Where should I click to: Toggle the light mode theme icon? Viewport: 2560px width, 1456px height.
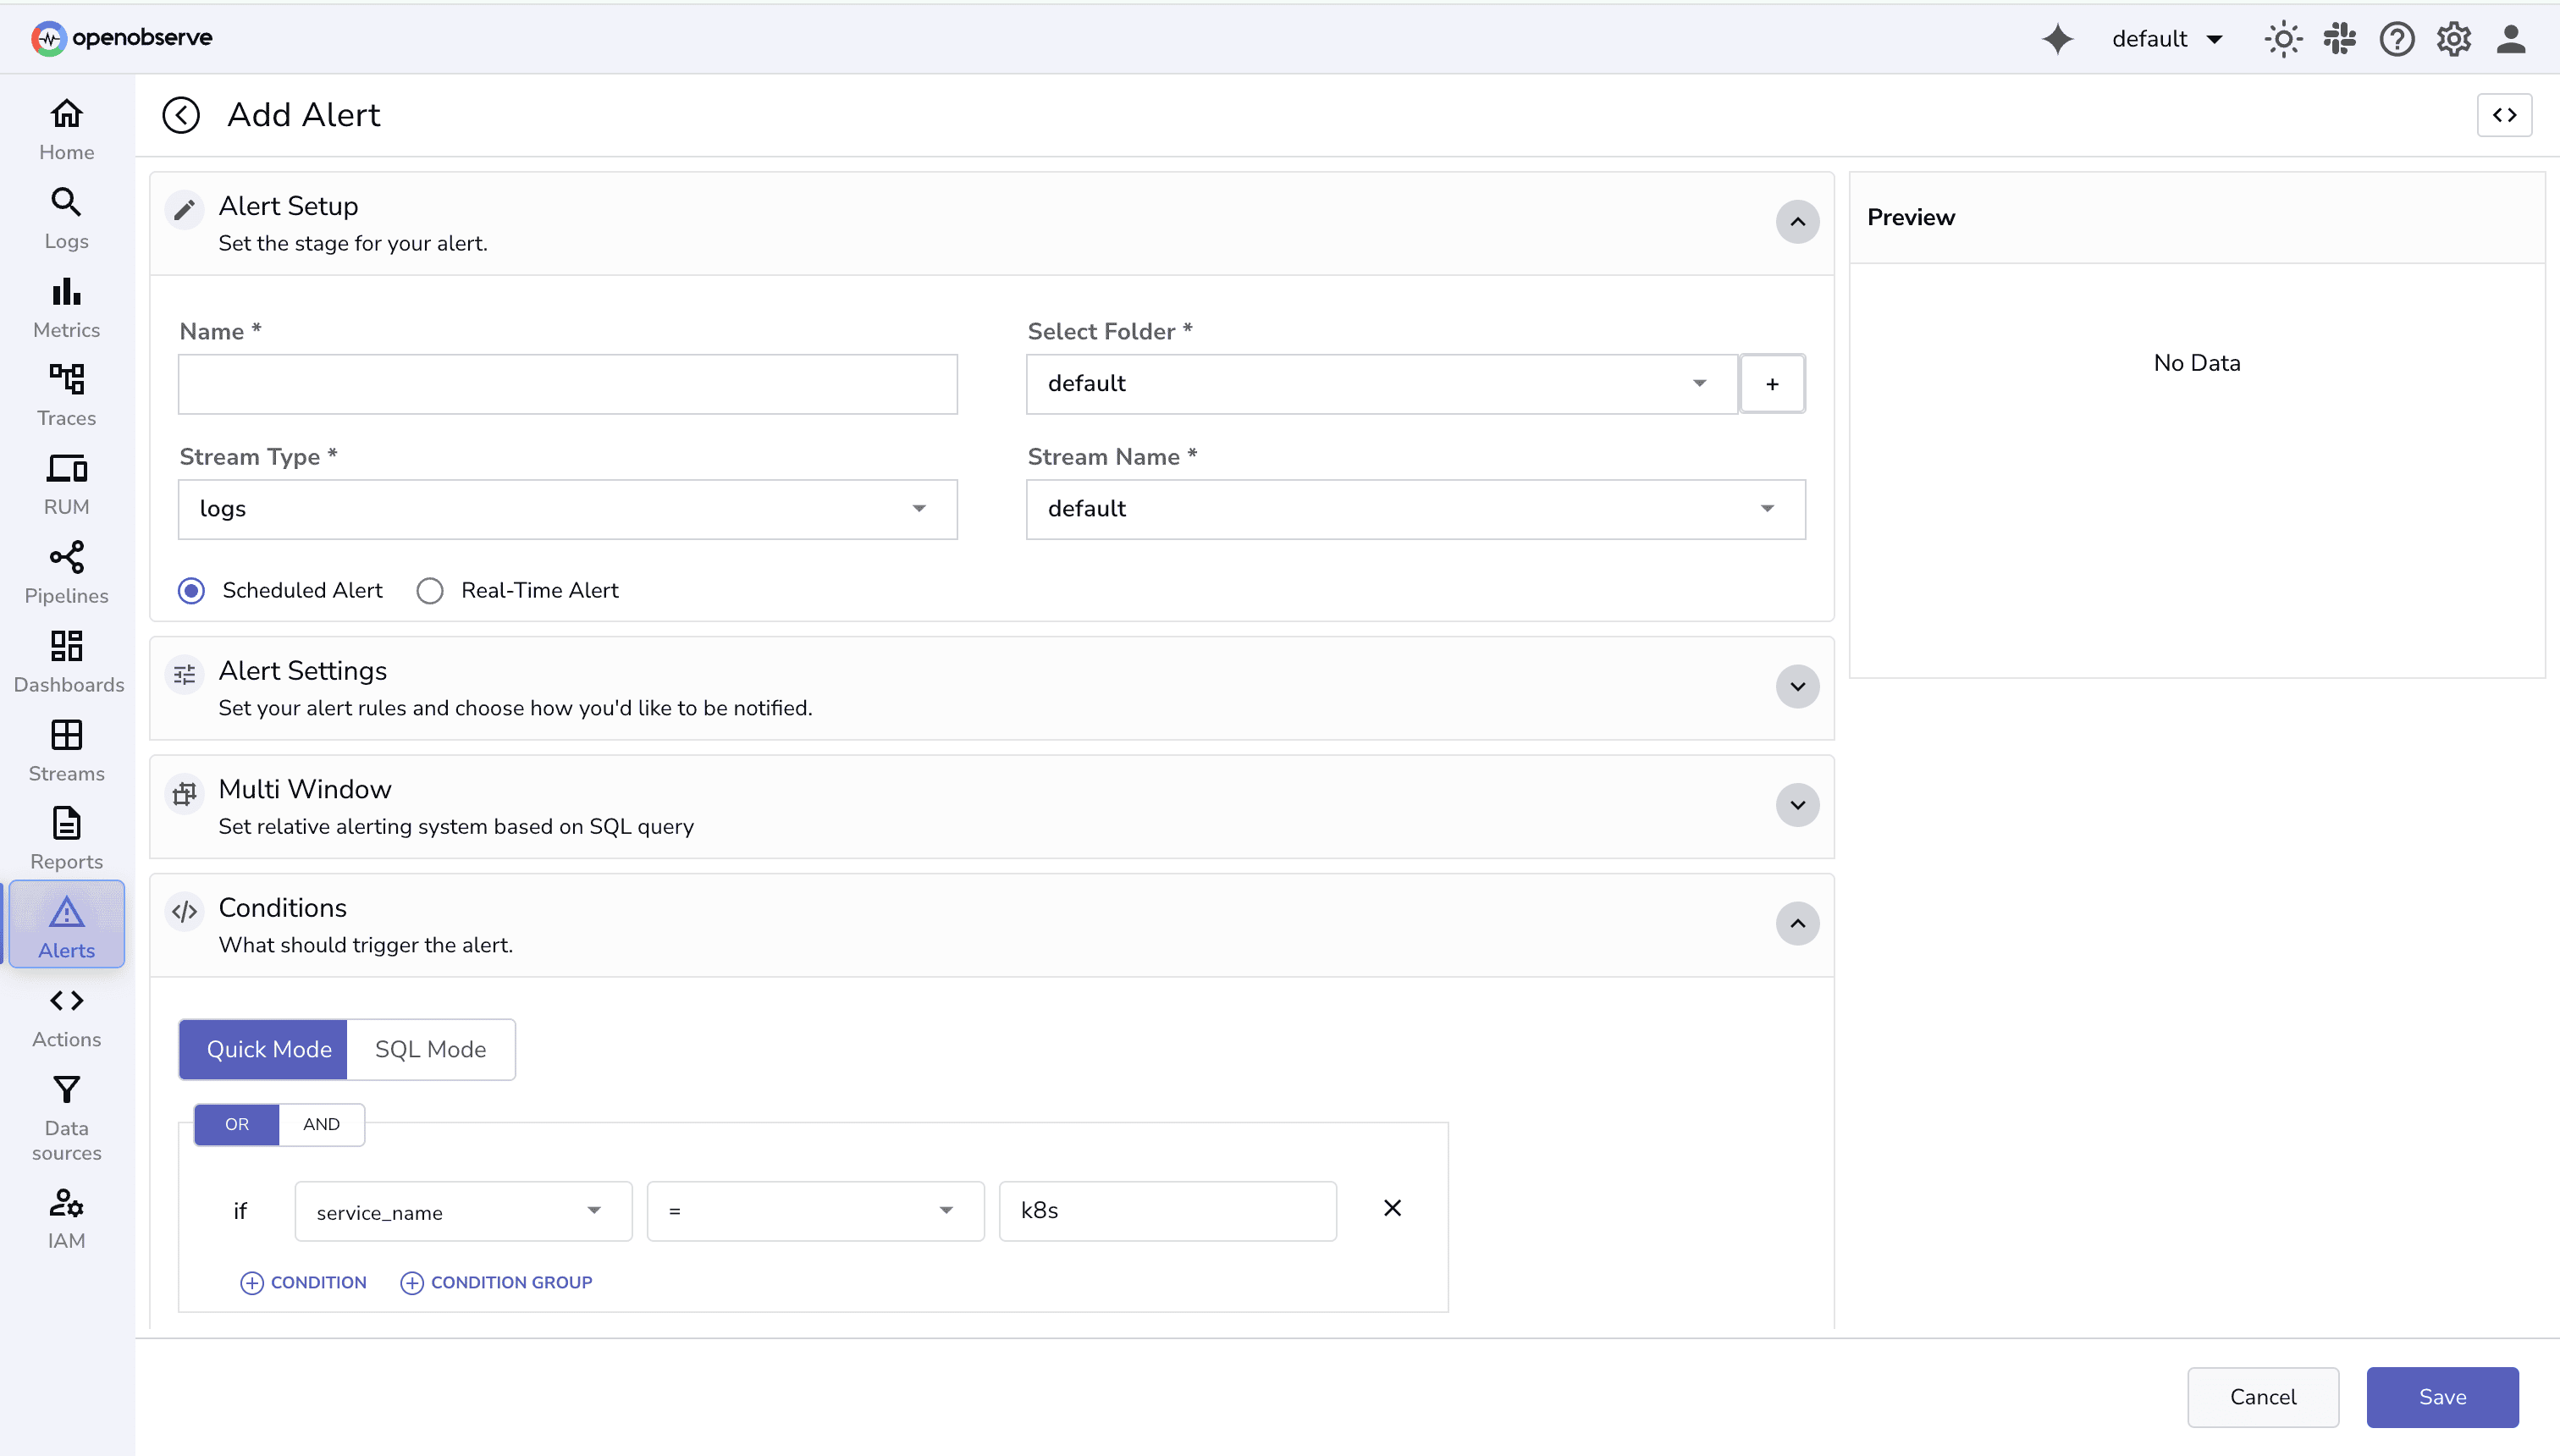click(2283, 38)
